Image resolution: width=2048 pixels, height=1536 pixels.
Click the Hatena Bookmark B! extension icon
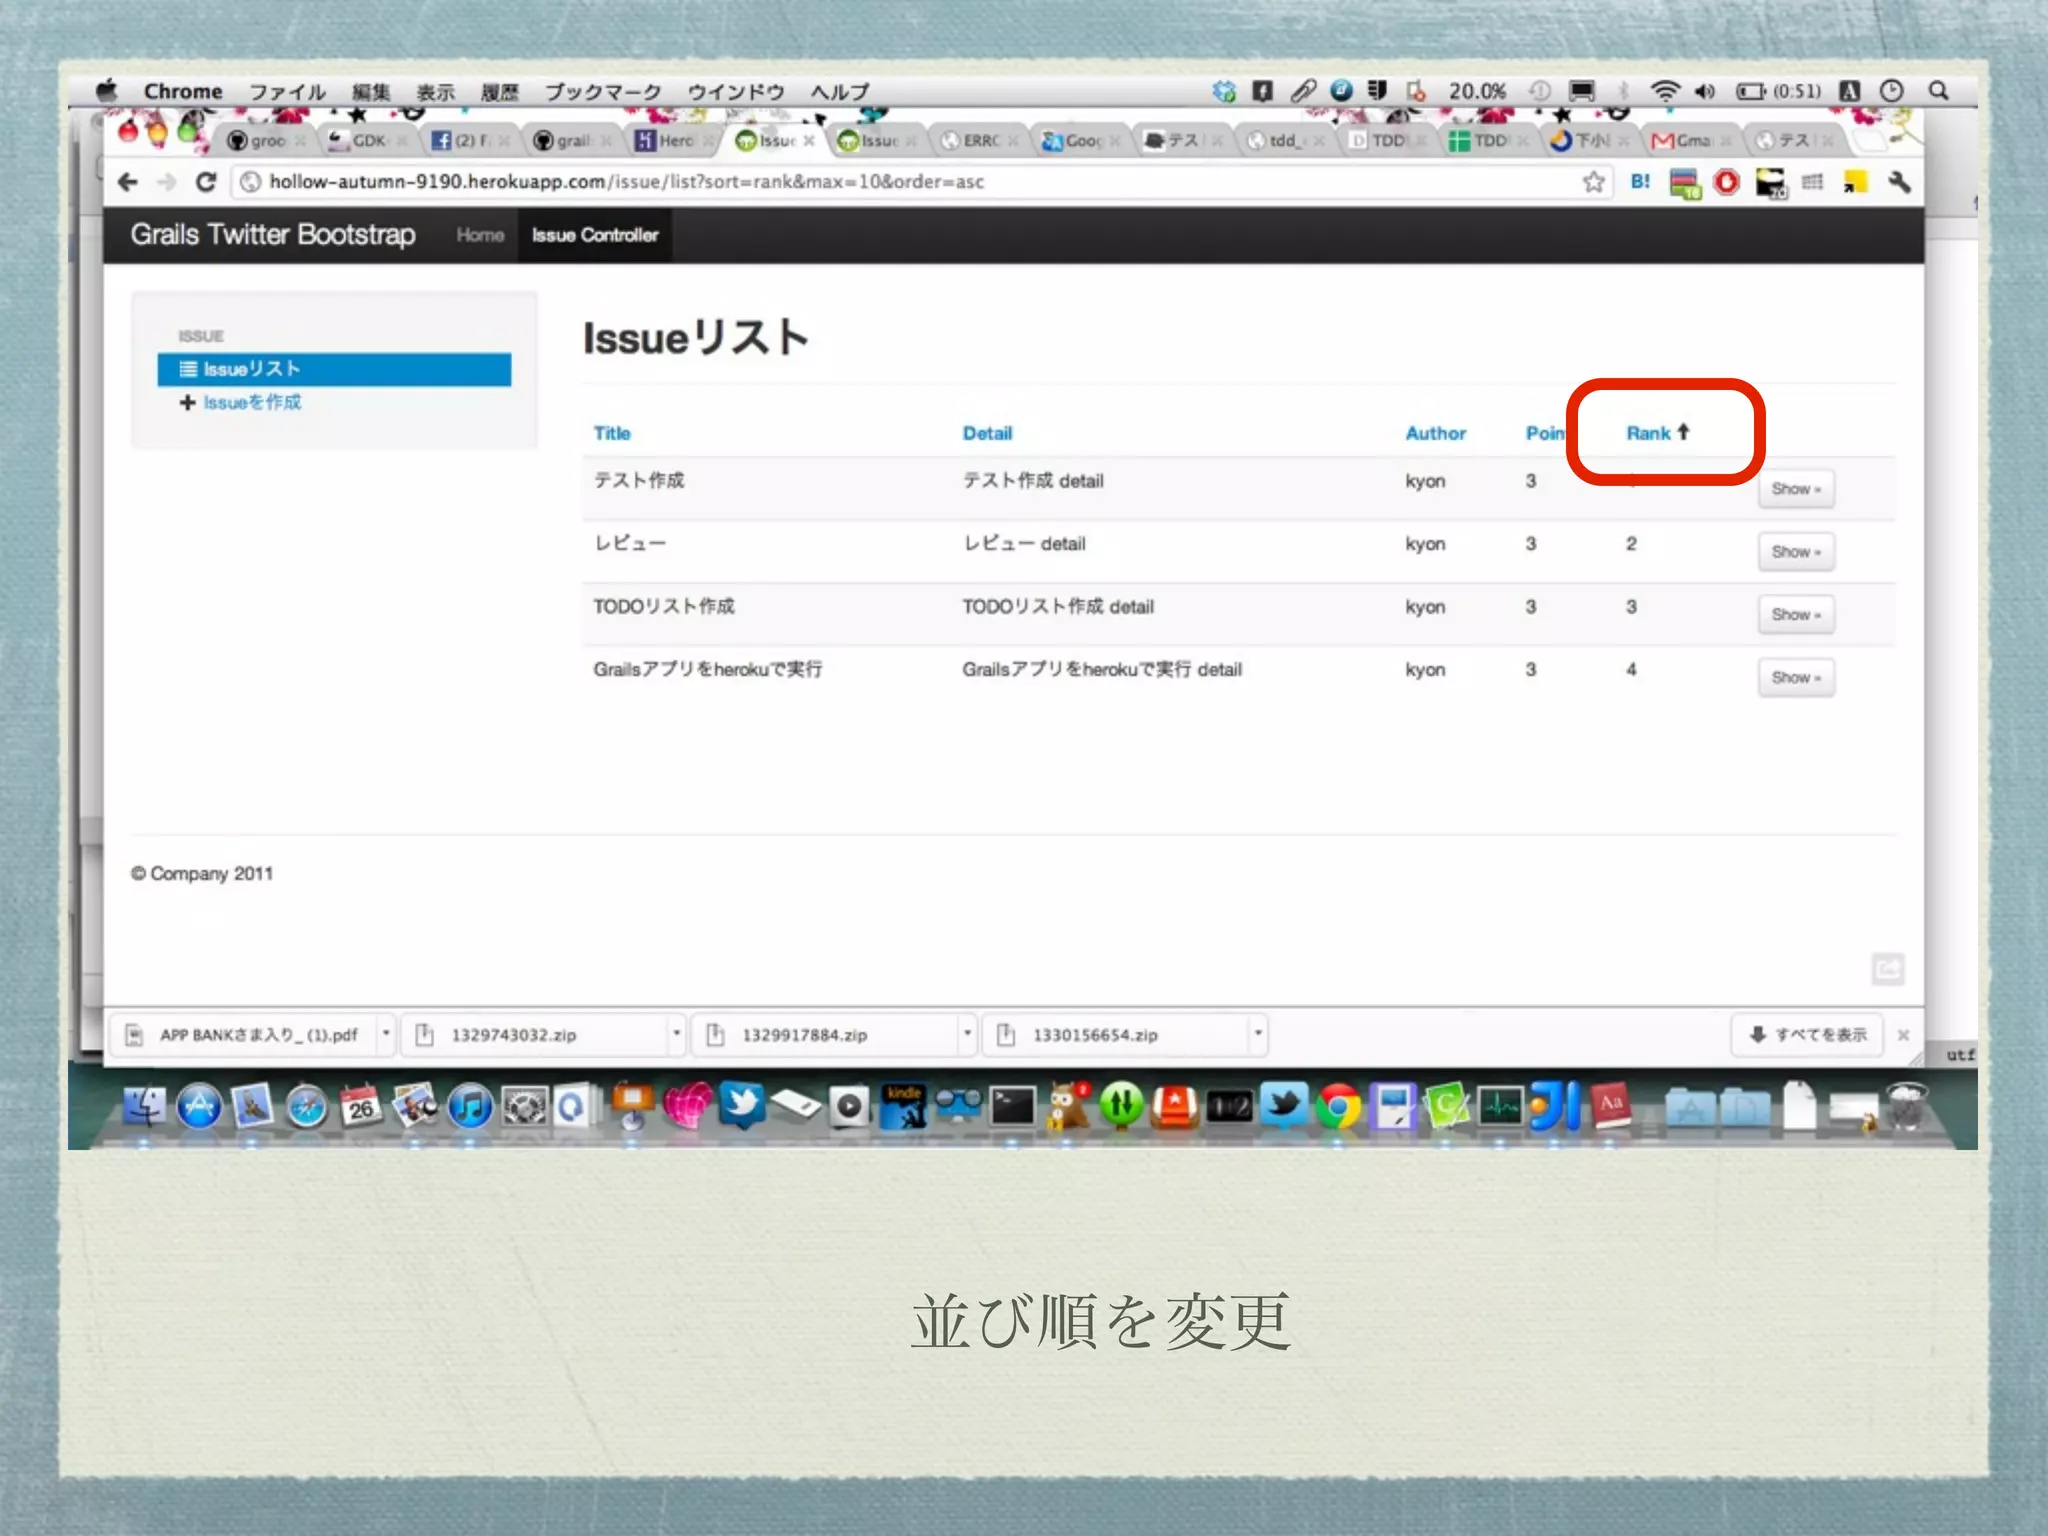1640,182
